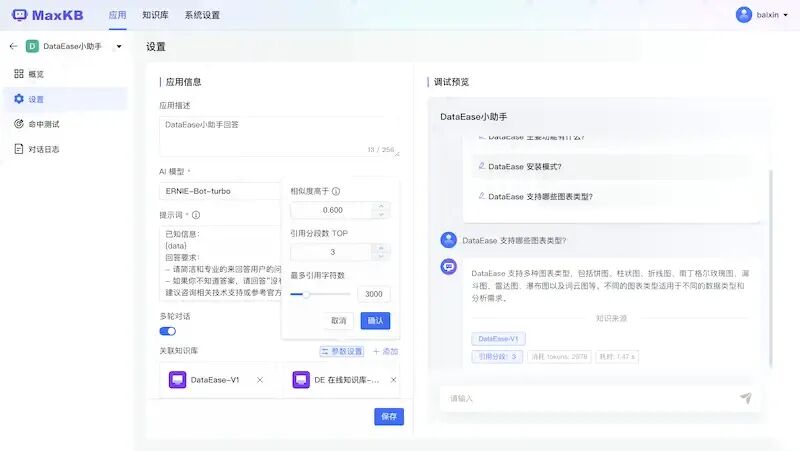Go back using the left arrow icon
The image size is (800, 451).
tap(13, 46)
